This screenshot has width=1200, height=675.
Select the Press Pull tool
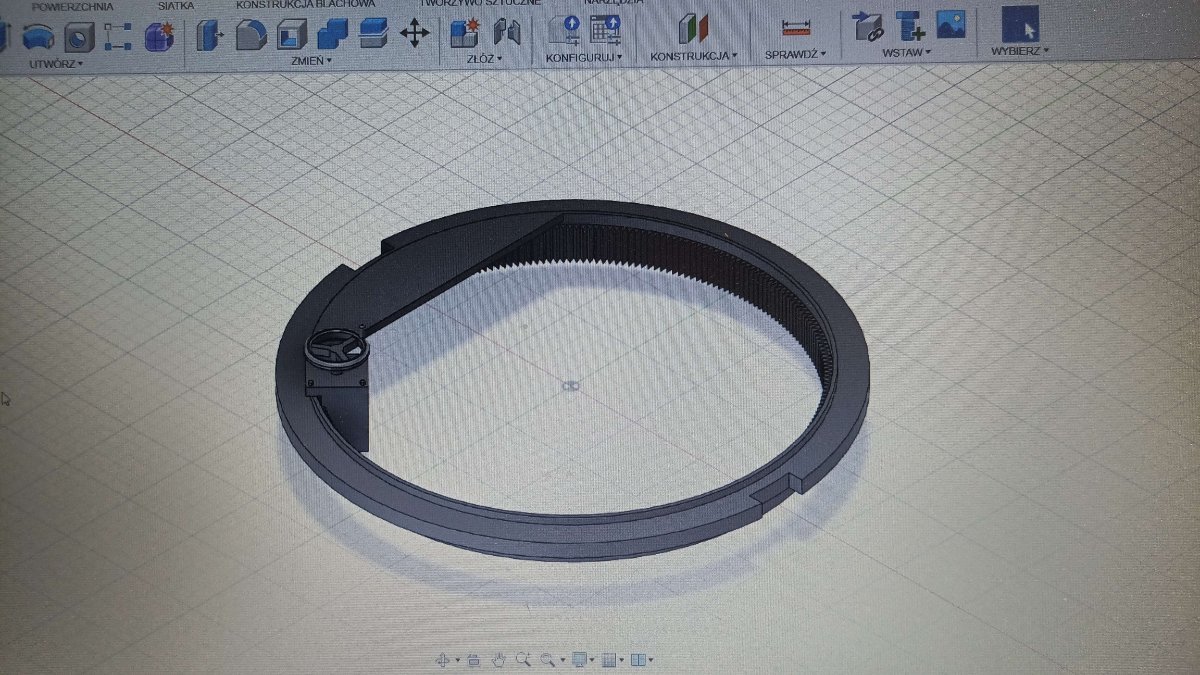(210, 35)
